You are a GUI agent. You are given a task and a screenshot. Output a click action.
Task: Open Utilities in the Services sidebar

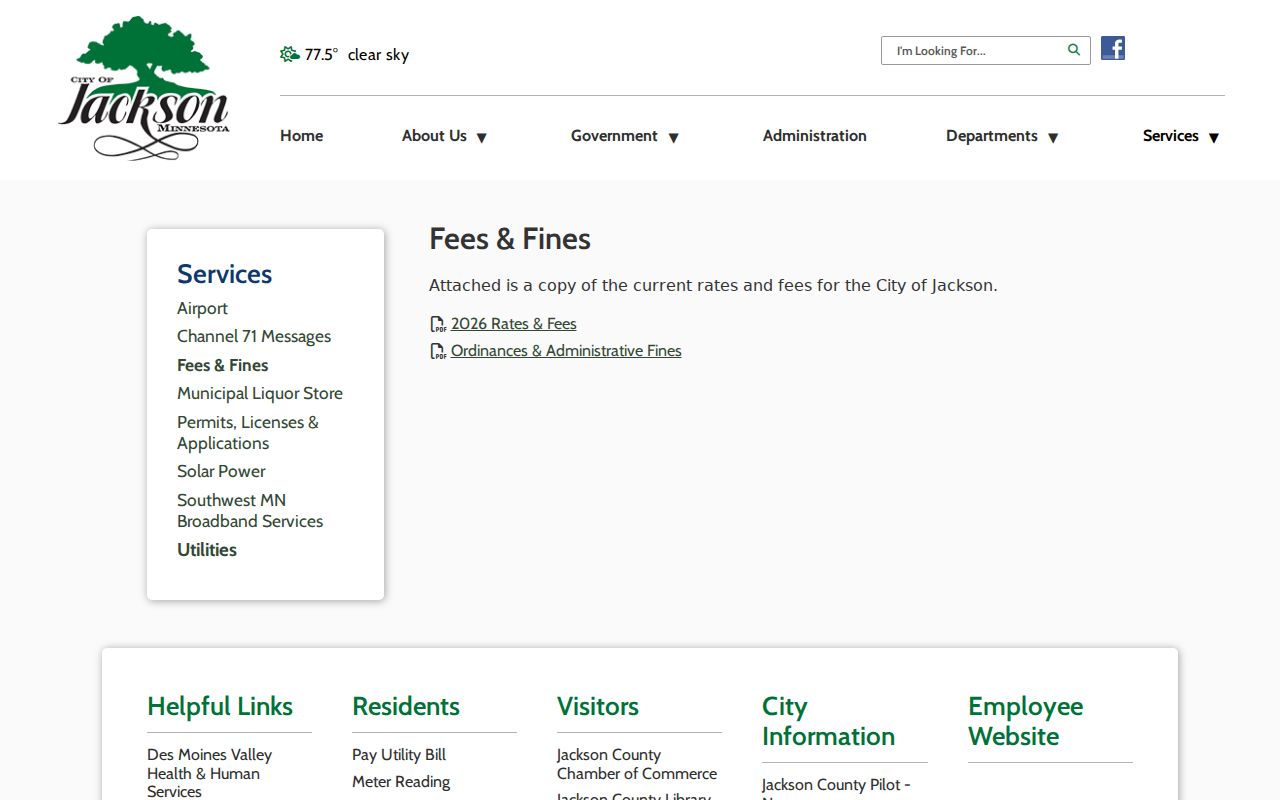coord(207,550)
